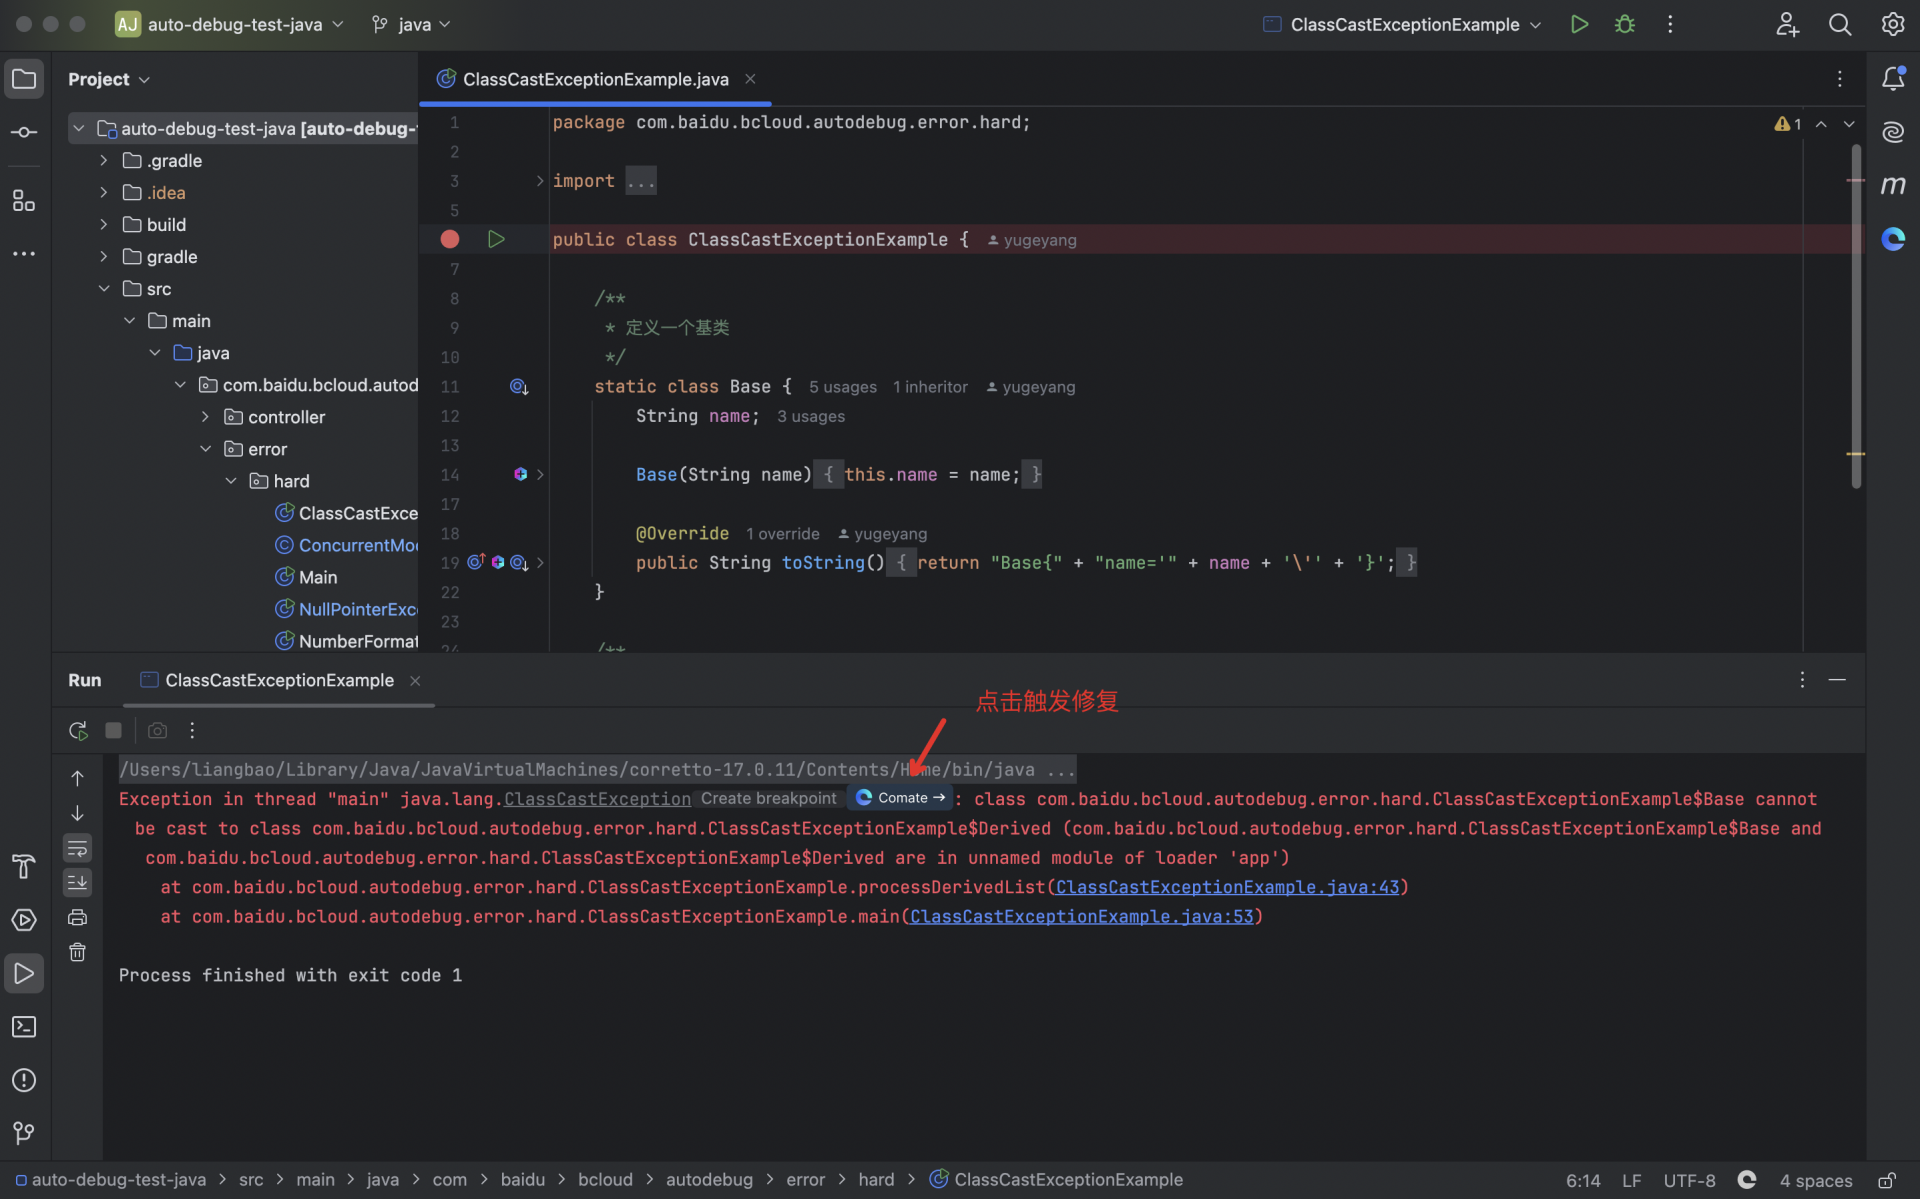Open stack link ClassCastExceptionExample.java:53
The height and width of the screenshot is (1199, 1920).
click(x=1081, y=916)
